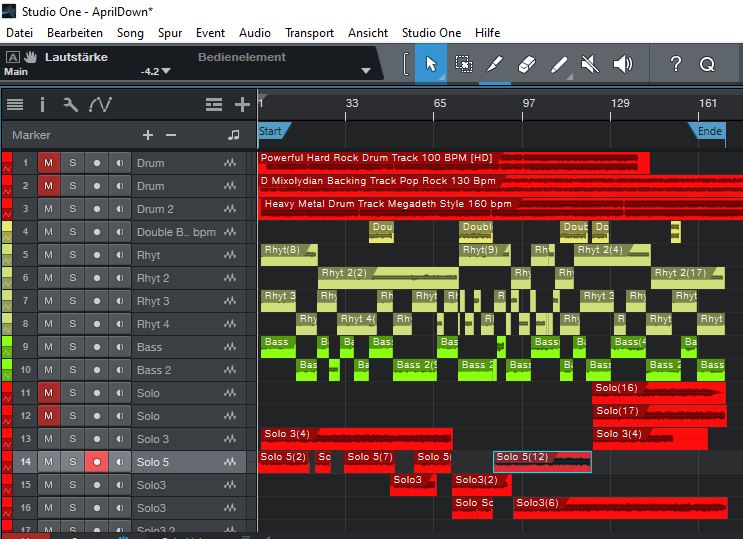The height and width of the screenshot is (539, 743).
Task: Open the track list icon
Action: tap(15, 104)
